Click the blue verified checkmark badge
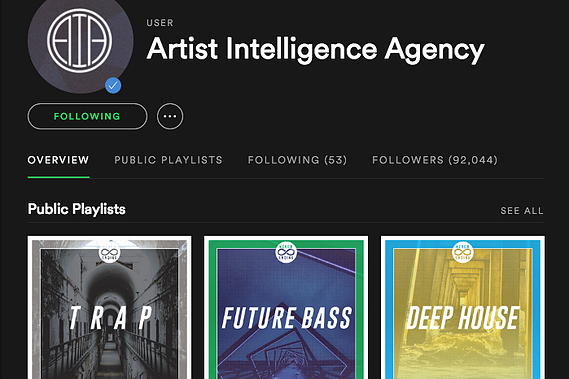Image resolution: width=569 pixels, height=379 pixels. click(113, 86)
